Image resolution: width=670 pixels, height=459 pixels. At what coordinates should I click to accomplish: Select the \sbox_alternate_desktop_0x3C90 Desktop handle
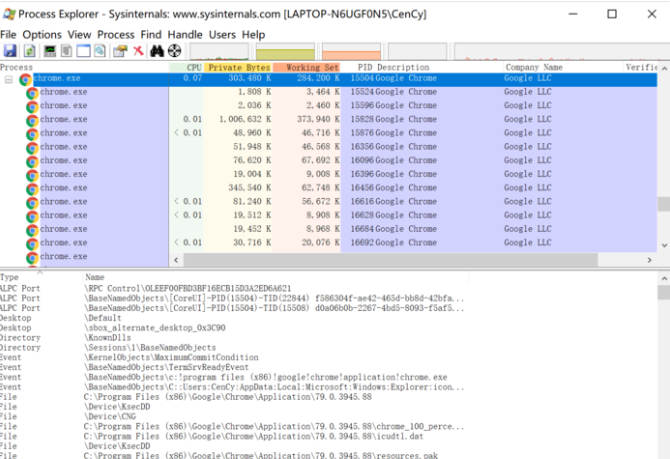pyautogui.click(x=233, y=328)
